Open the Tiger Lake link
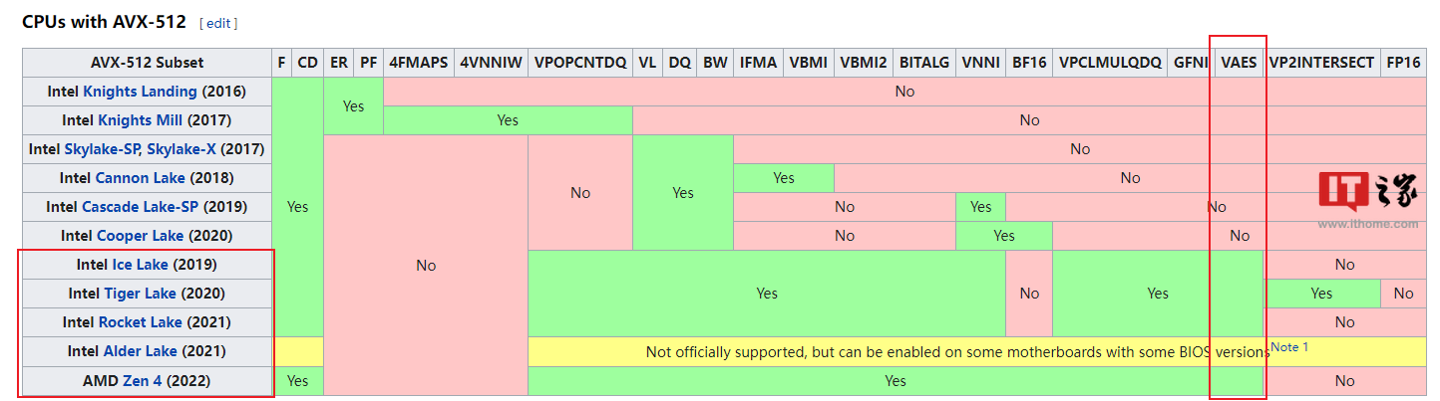This screenshot has width=1440, height=401. click(x=140, y=294)
